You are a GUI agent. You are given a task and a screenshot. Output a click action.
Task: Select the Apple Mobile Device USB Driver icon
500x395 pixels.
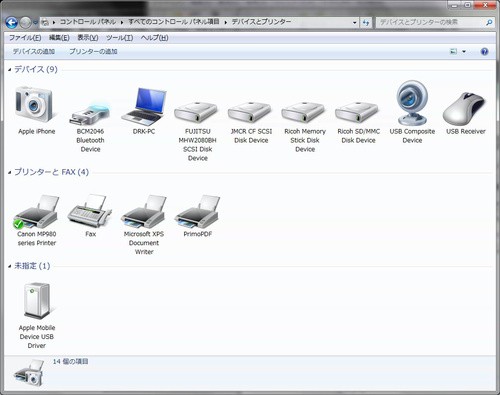(37, 300)
